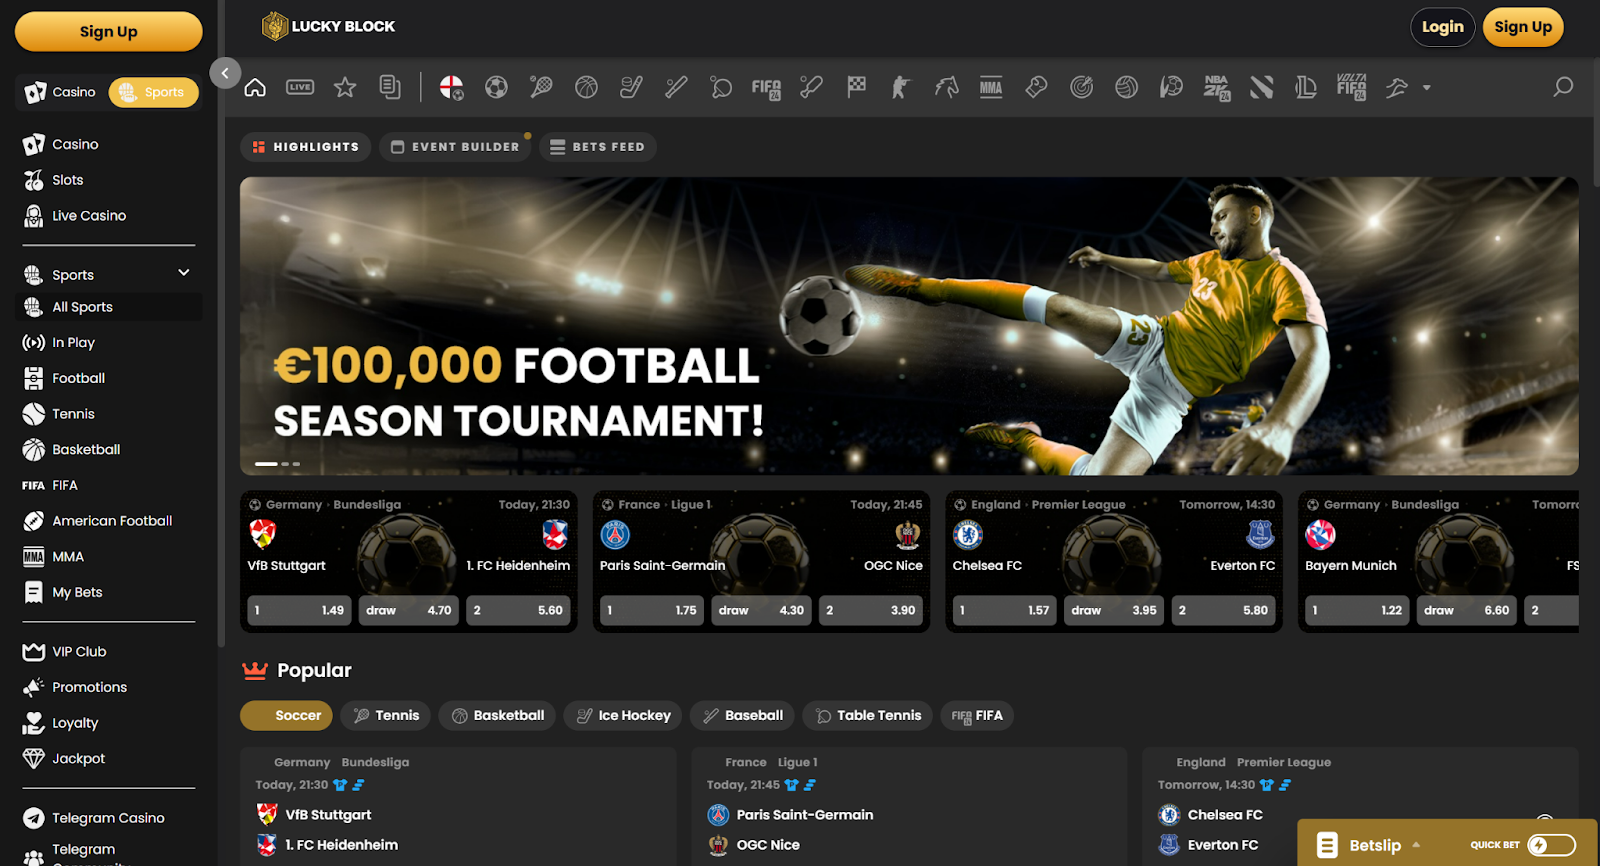Switch to Casino in the Casino/Sports toggle
This screenshot has width=1600, height=866.
(62, 92)
